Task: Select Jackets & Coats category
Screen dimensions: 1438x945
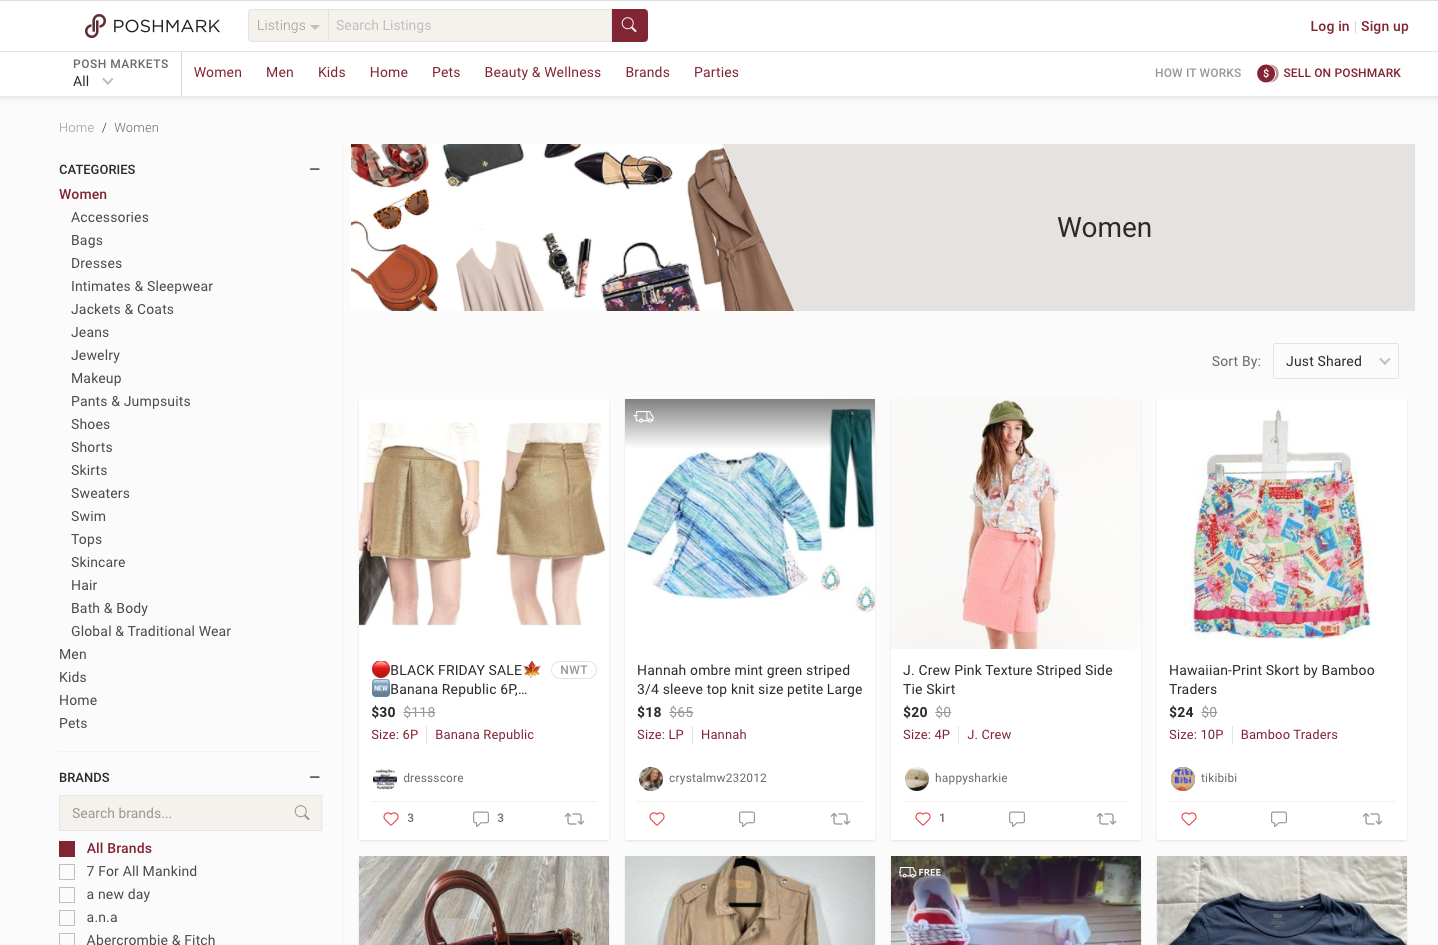Action: (x=122, y=310)
